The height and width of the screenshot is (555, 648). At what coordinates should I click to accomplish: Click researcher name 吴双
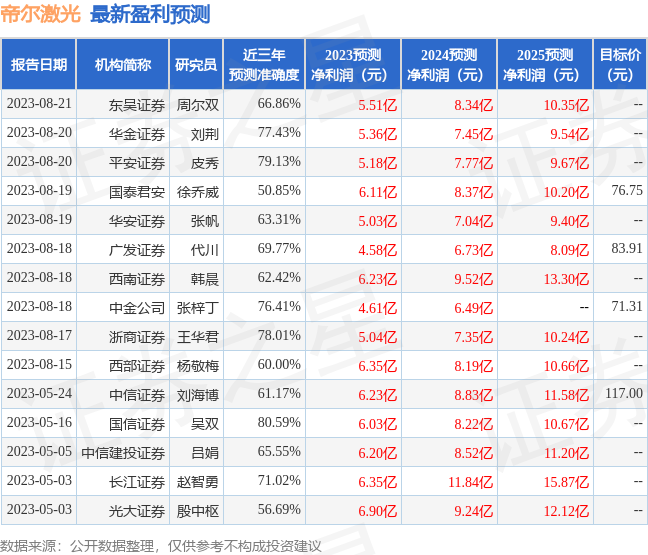[205, 424]
